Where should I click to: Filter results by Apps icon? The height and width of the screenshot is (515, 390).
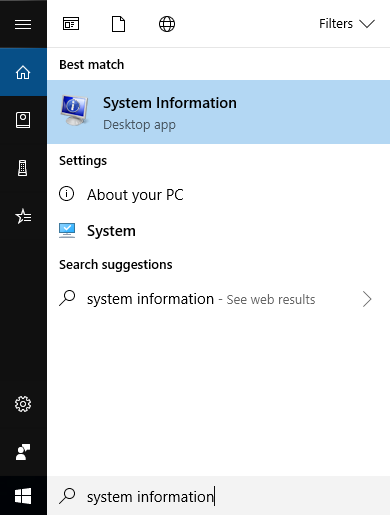71,24
